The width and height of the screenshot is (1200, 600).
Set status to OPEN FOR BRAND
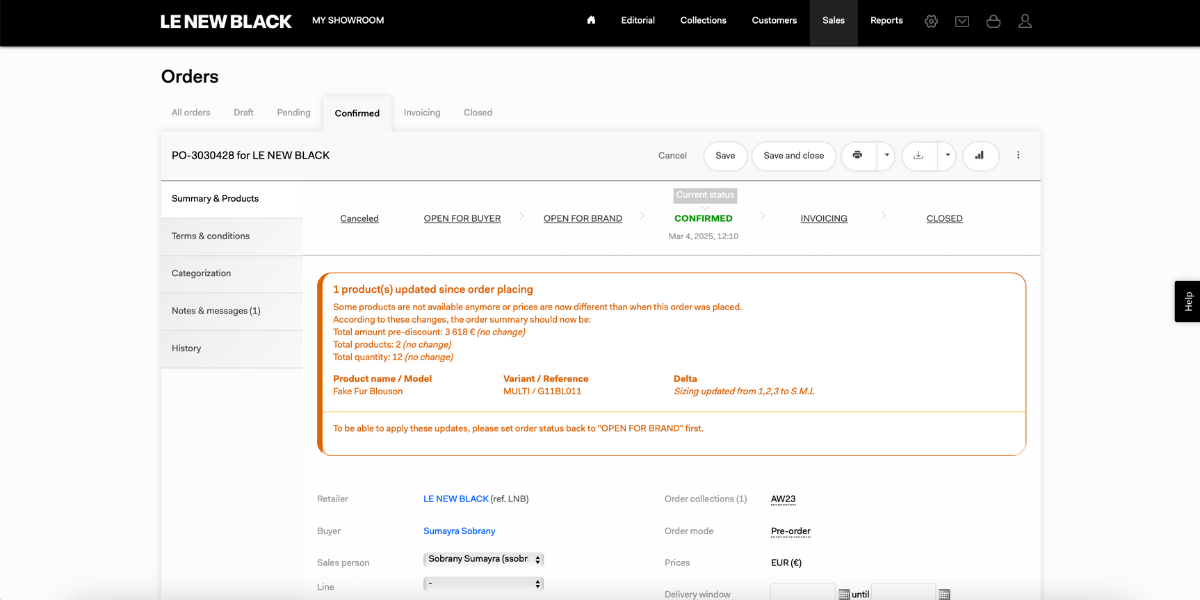[x=583, y=219]
